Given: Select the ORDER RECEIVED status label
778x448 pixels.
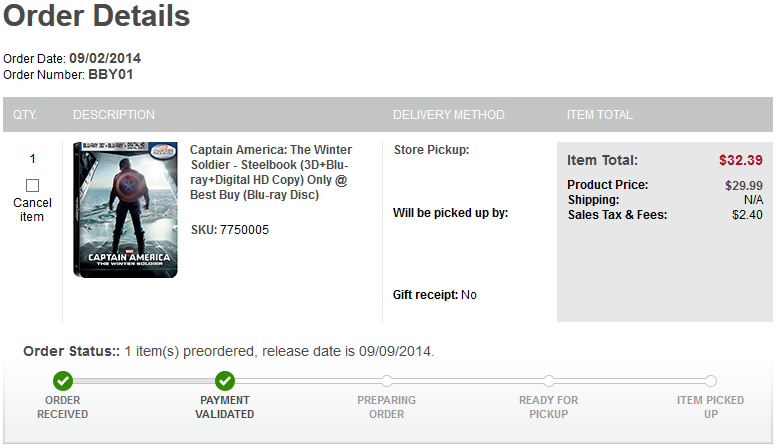Looking at the screenshot, I should pyautogui.click(x=63, y=407).
